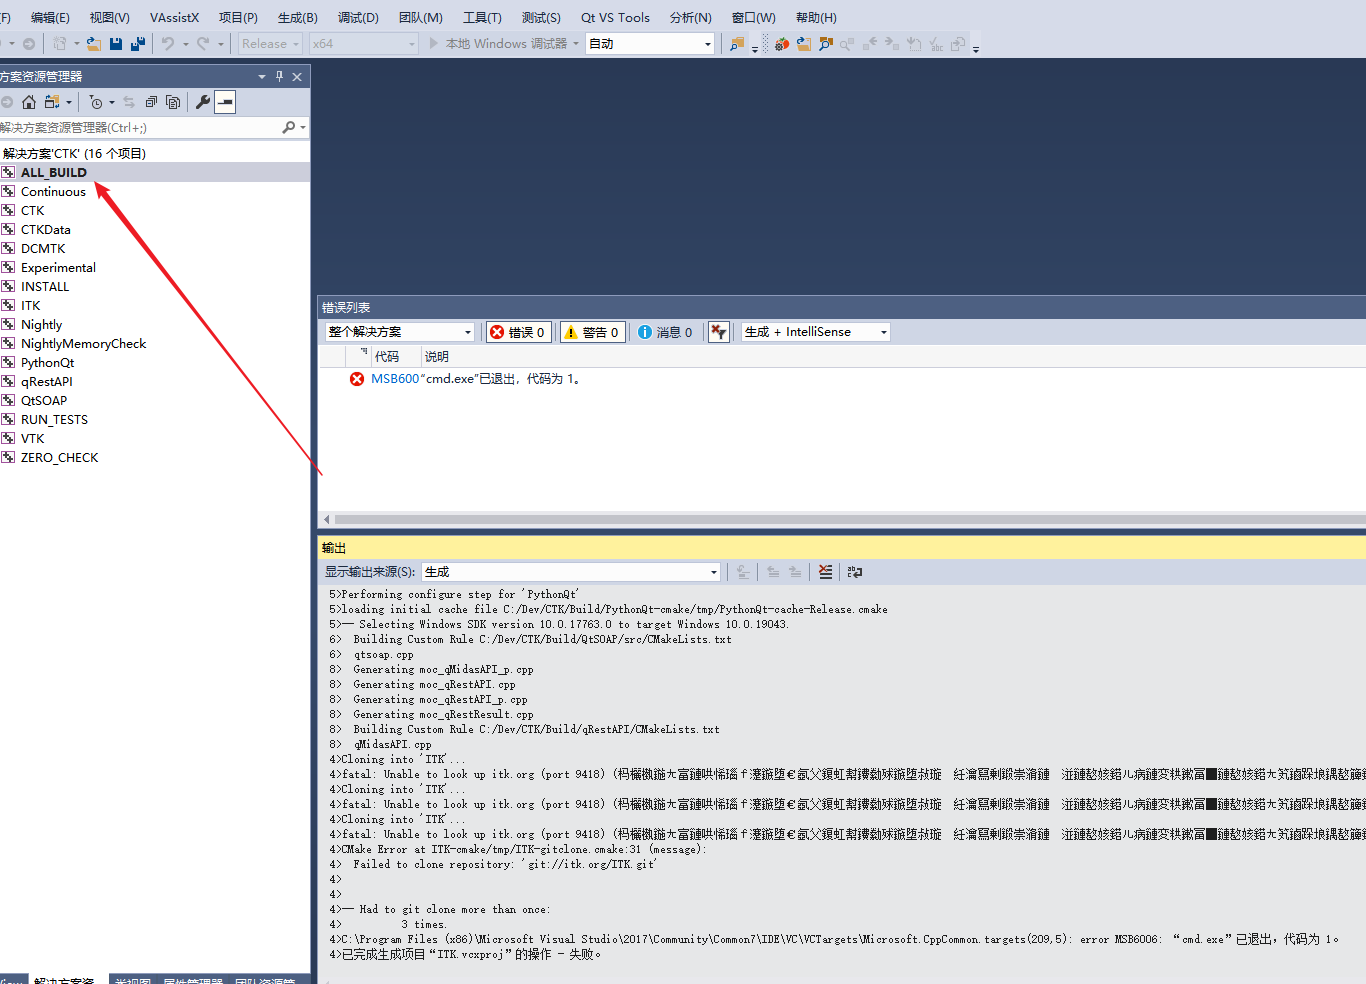Select the DCMTK project
1366x984 pixels.
[43, 248]
